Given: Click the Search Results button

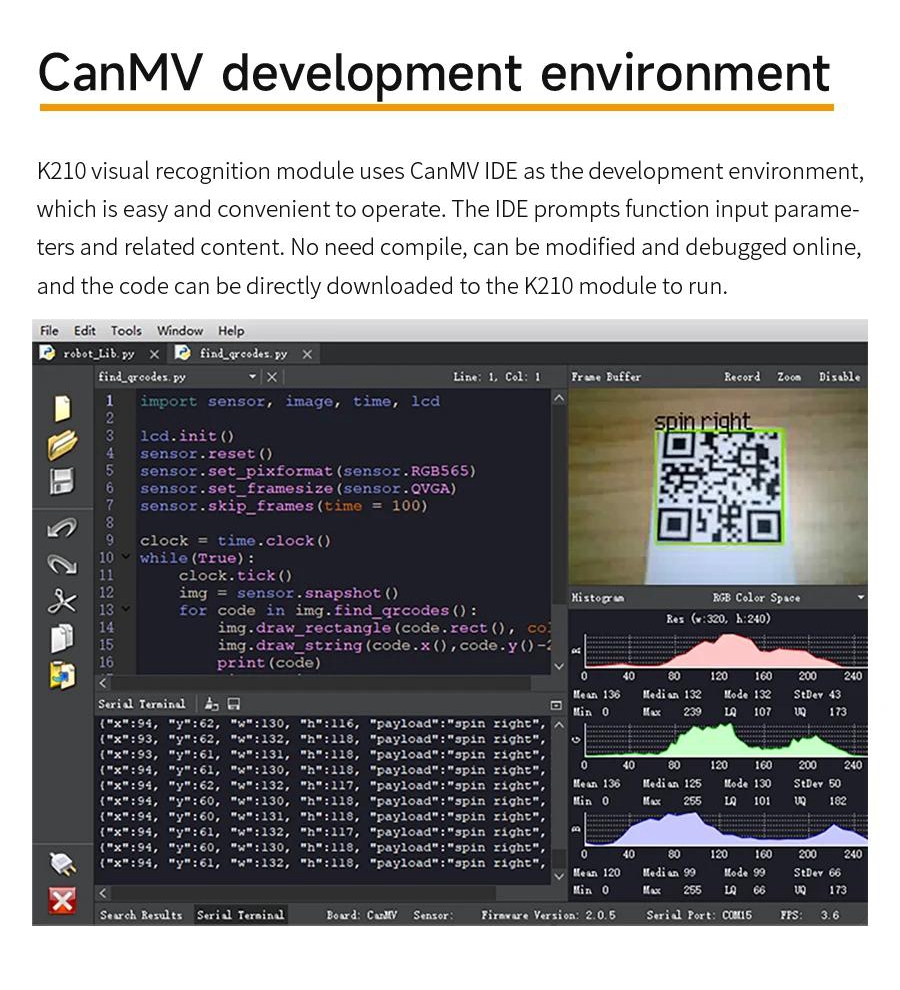Looking at the screenshot, I should click(x=141, y=915).
